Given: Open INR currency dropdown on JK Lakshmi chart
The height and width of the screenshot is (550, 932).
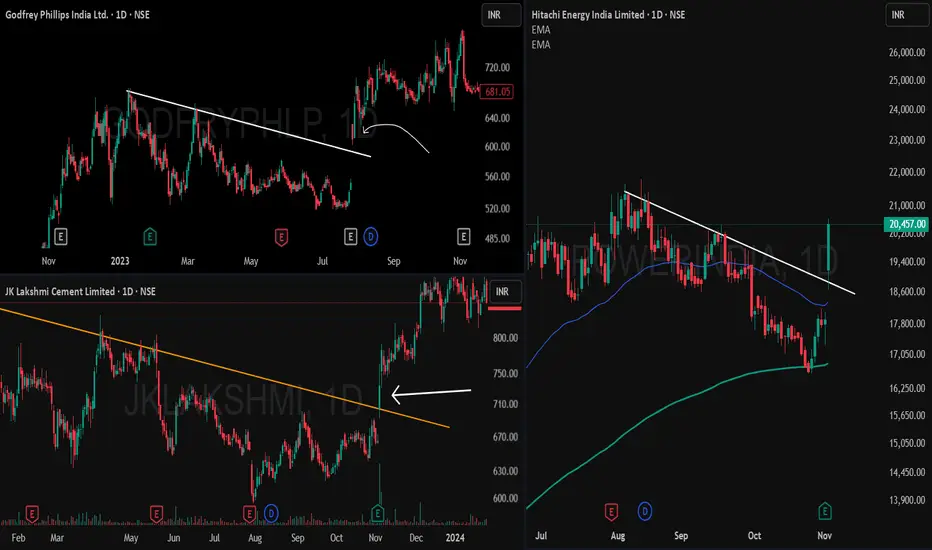Looking at the screenshot, I should tap(505, 291).
